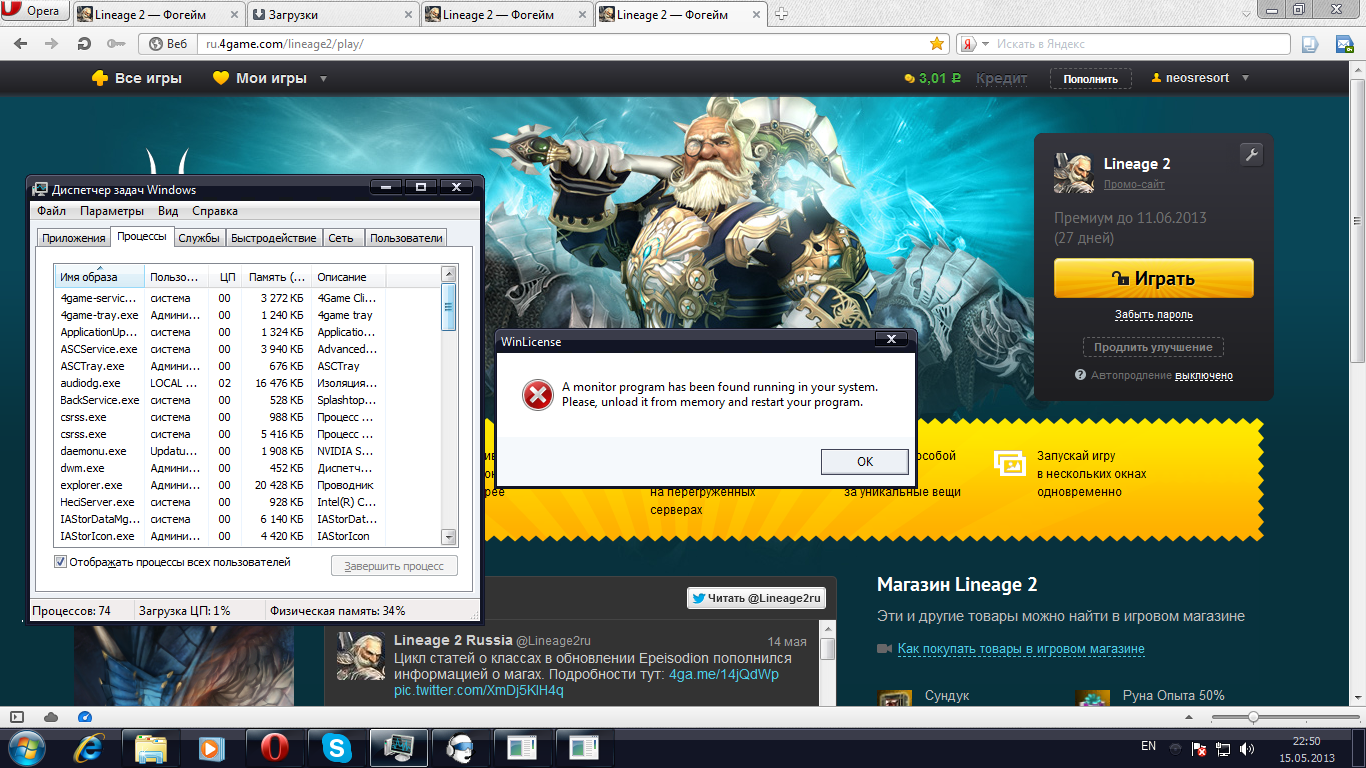This screenshot has width=1366, height=768.
Task: Click the red error icon in WinLicense dialog
Action: tap(537, 395)
